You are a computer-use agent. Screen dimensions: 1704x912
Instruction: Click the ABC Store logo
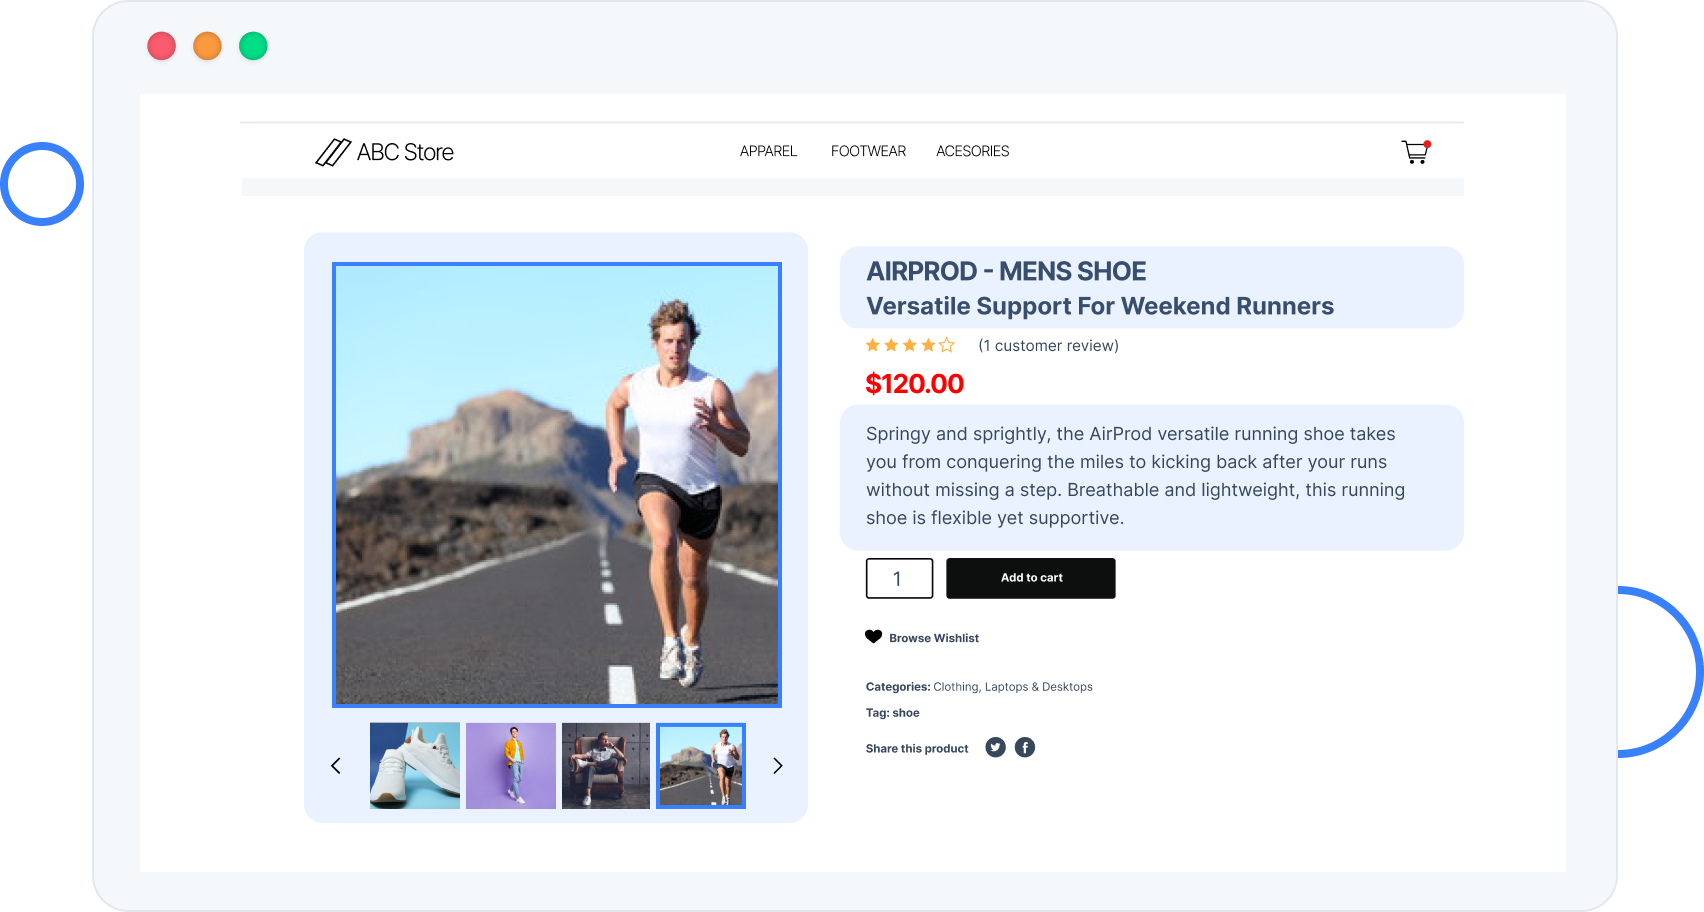click(x=384, y=152)
